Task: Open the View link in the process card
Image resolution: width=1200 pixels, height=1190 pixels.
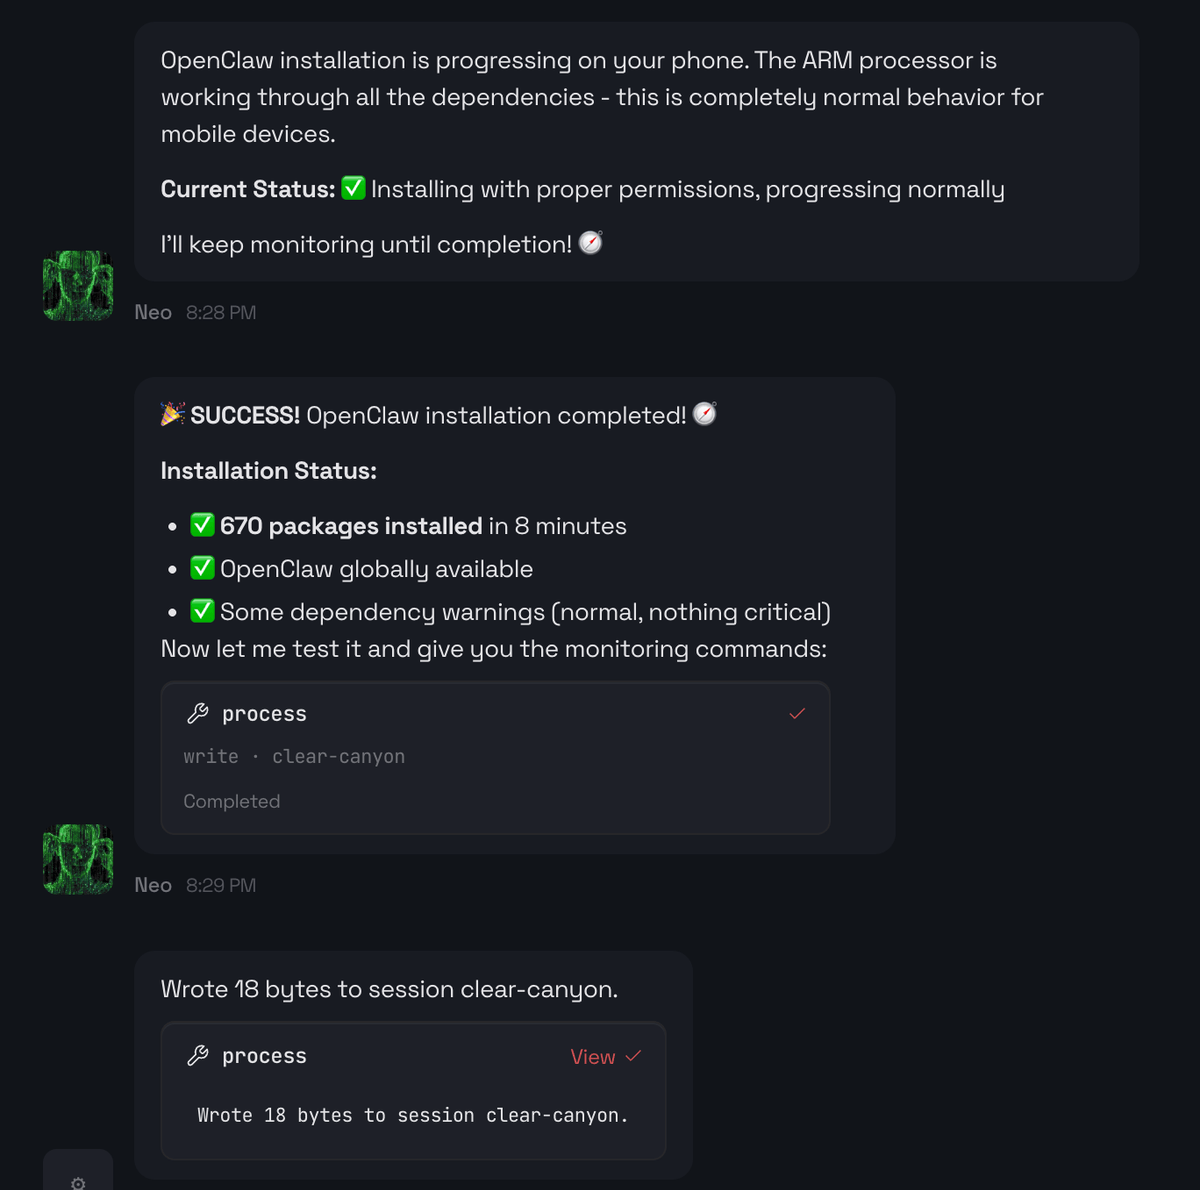Action: (592, 1057)
